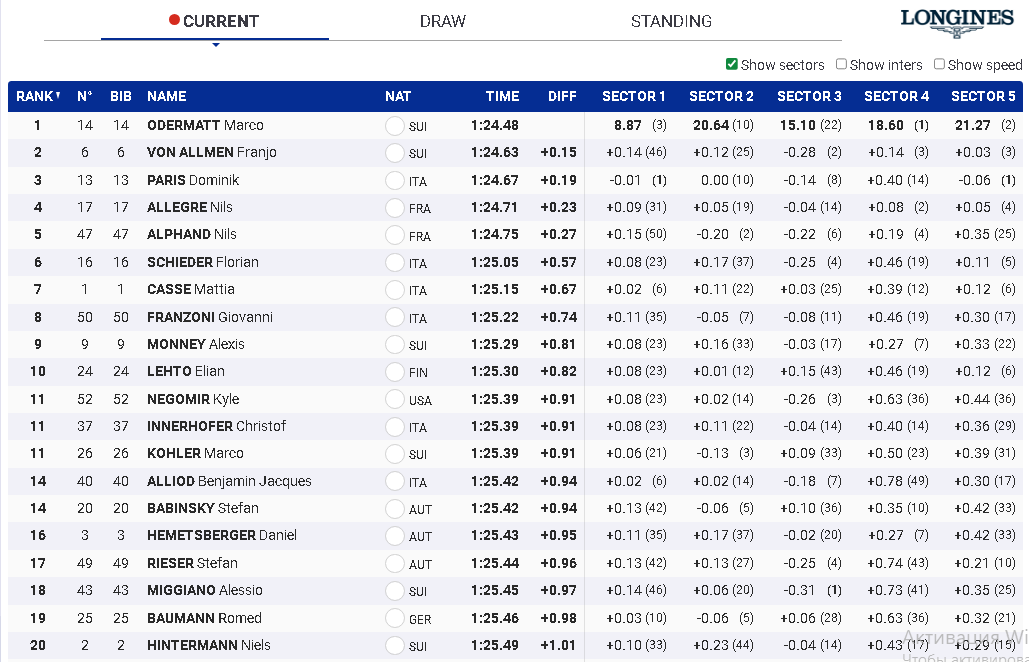Click LEHTO Elian's Finland flag icon
The width and height of the screenshot is (1029, 662).
coord(394,372)
